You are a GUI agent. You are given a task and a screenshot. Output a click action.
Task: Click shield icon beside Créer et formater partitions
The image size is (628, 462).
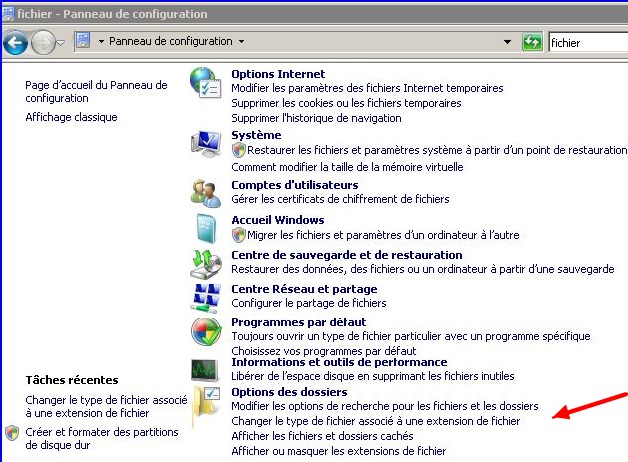click(x=12, y=433)
